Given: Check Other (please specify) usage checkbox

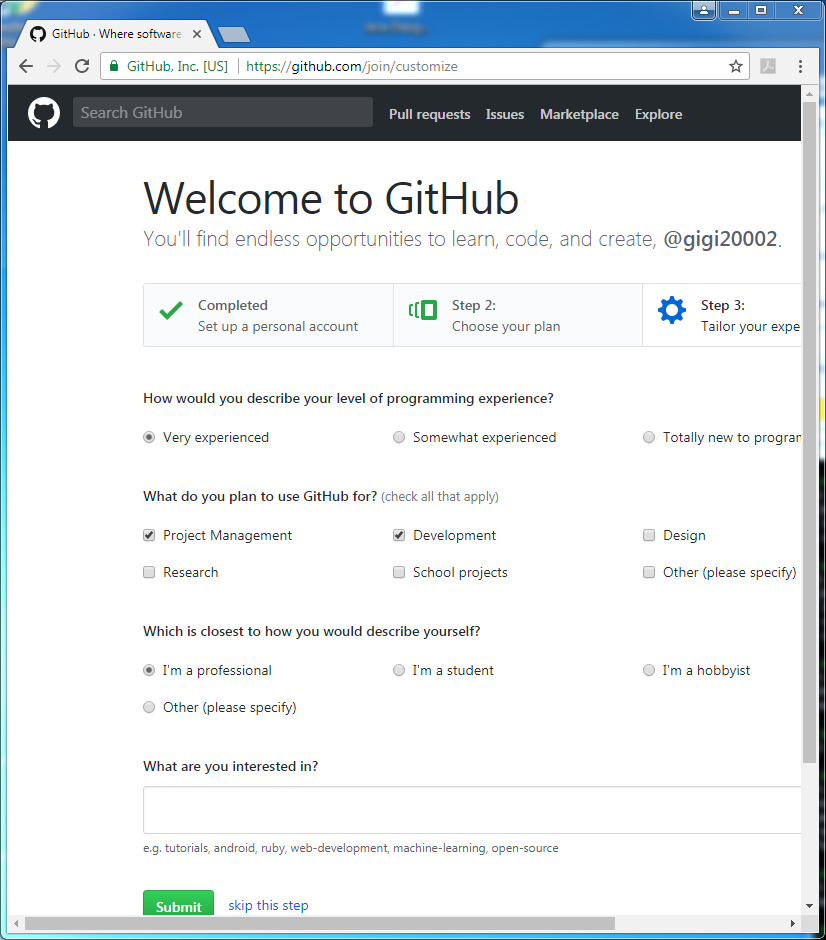Looking at the screenshot, I should click(649, 572).
